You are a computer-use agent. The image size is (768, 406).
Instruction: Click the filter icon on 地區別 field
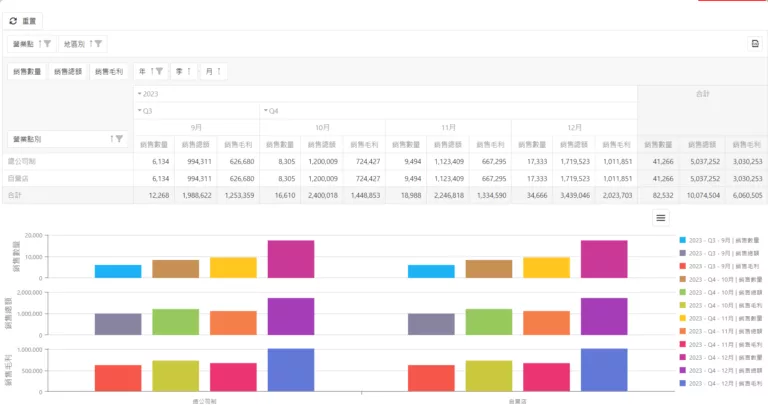point(98,44)
